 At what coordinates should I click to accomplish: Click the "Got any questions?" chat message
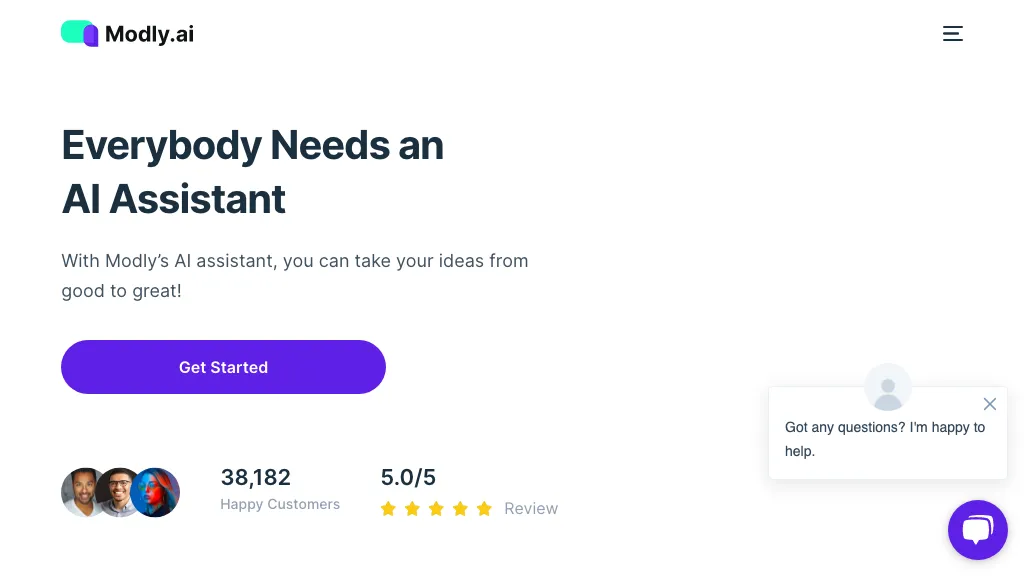[884, 439]
